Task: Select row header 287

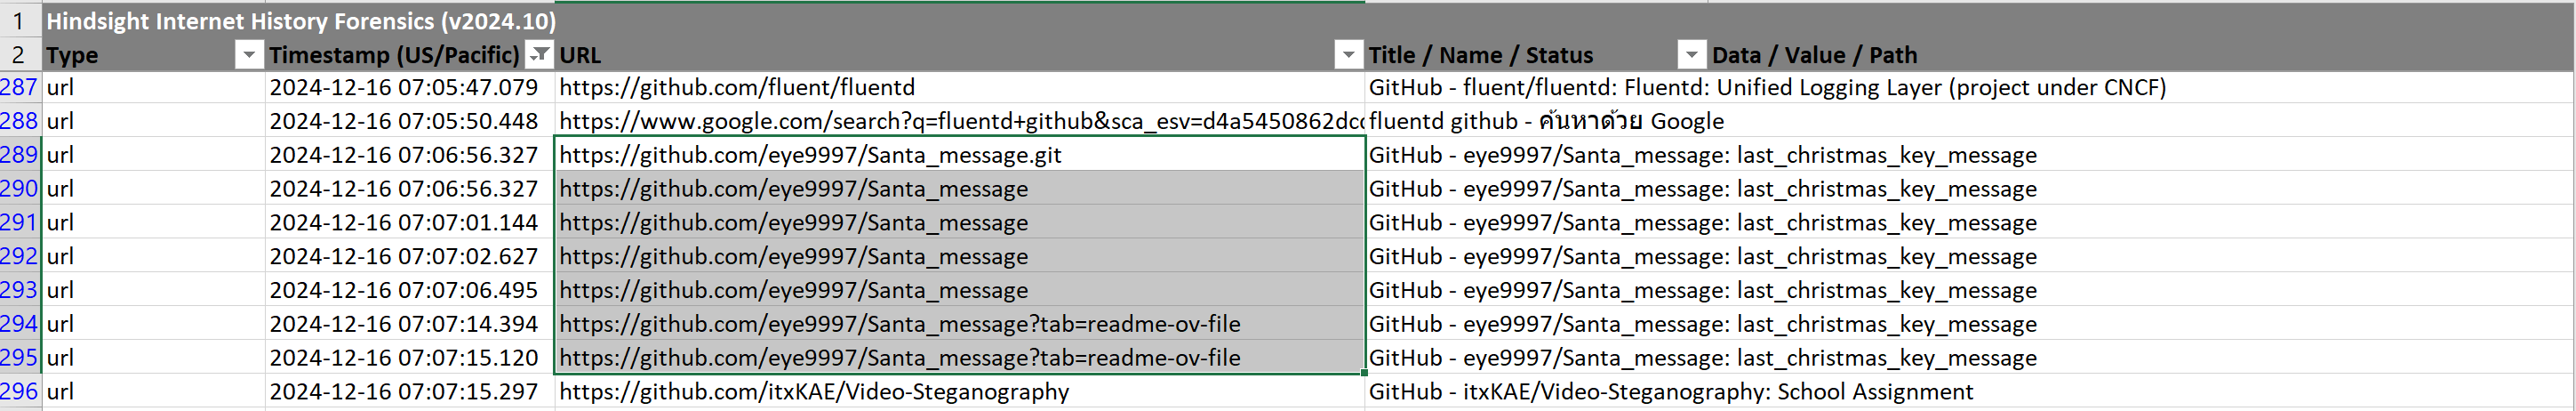Action: (x=19, y=88)
